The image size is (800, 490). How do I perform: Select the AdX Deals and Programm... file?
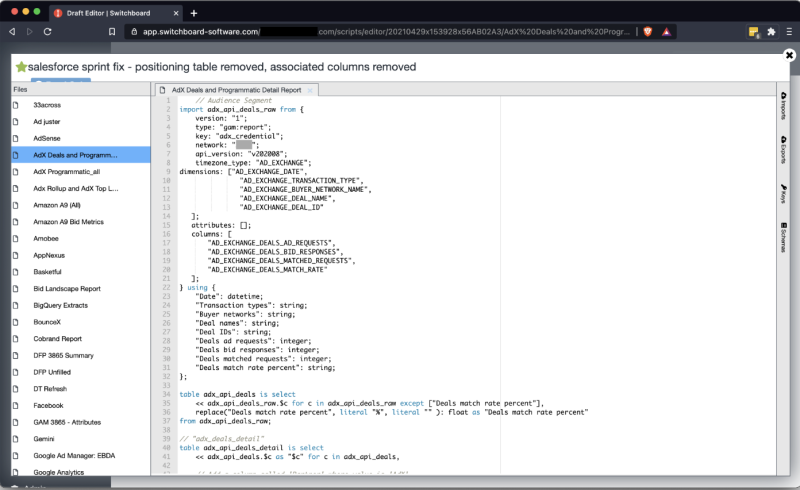tap(81, 155)
